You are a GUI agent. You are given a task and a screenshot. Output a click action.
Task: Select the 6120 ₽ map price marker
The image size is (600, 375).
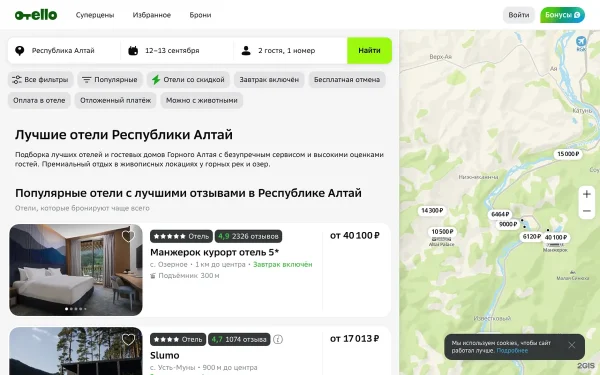pos(532,236)
